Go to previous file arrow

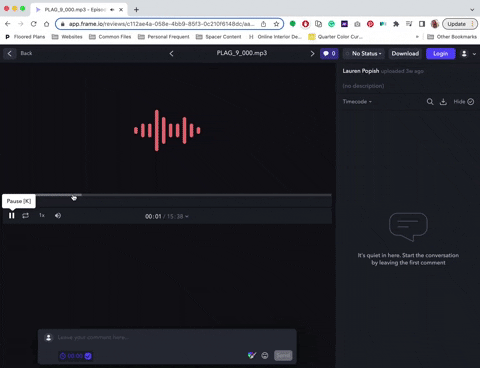(x=171, y=53)
